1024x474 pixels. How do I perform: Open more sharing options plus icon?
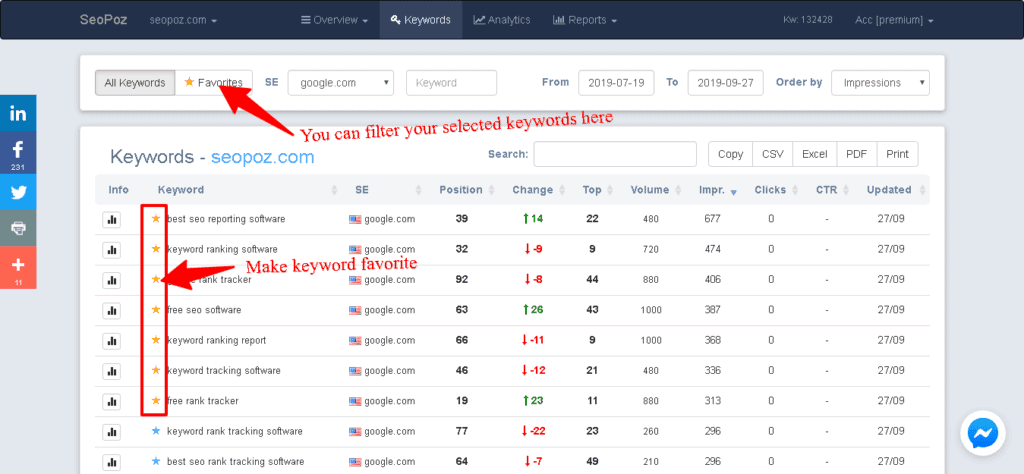pyautogui.click(x=18, y=267)
